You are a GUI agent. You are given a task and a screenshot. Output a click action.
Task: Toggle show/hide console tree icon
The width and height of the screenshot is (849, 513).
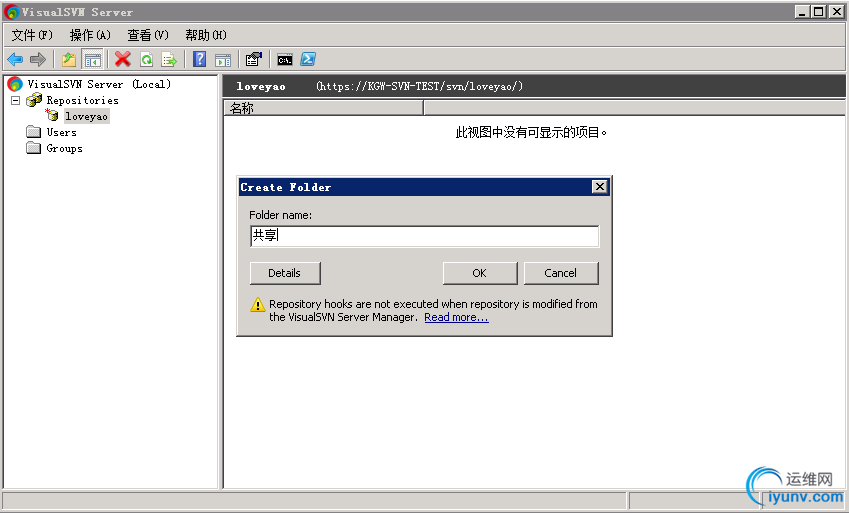(x=93, y=60)
